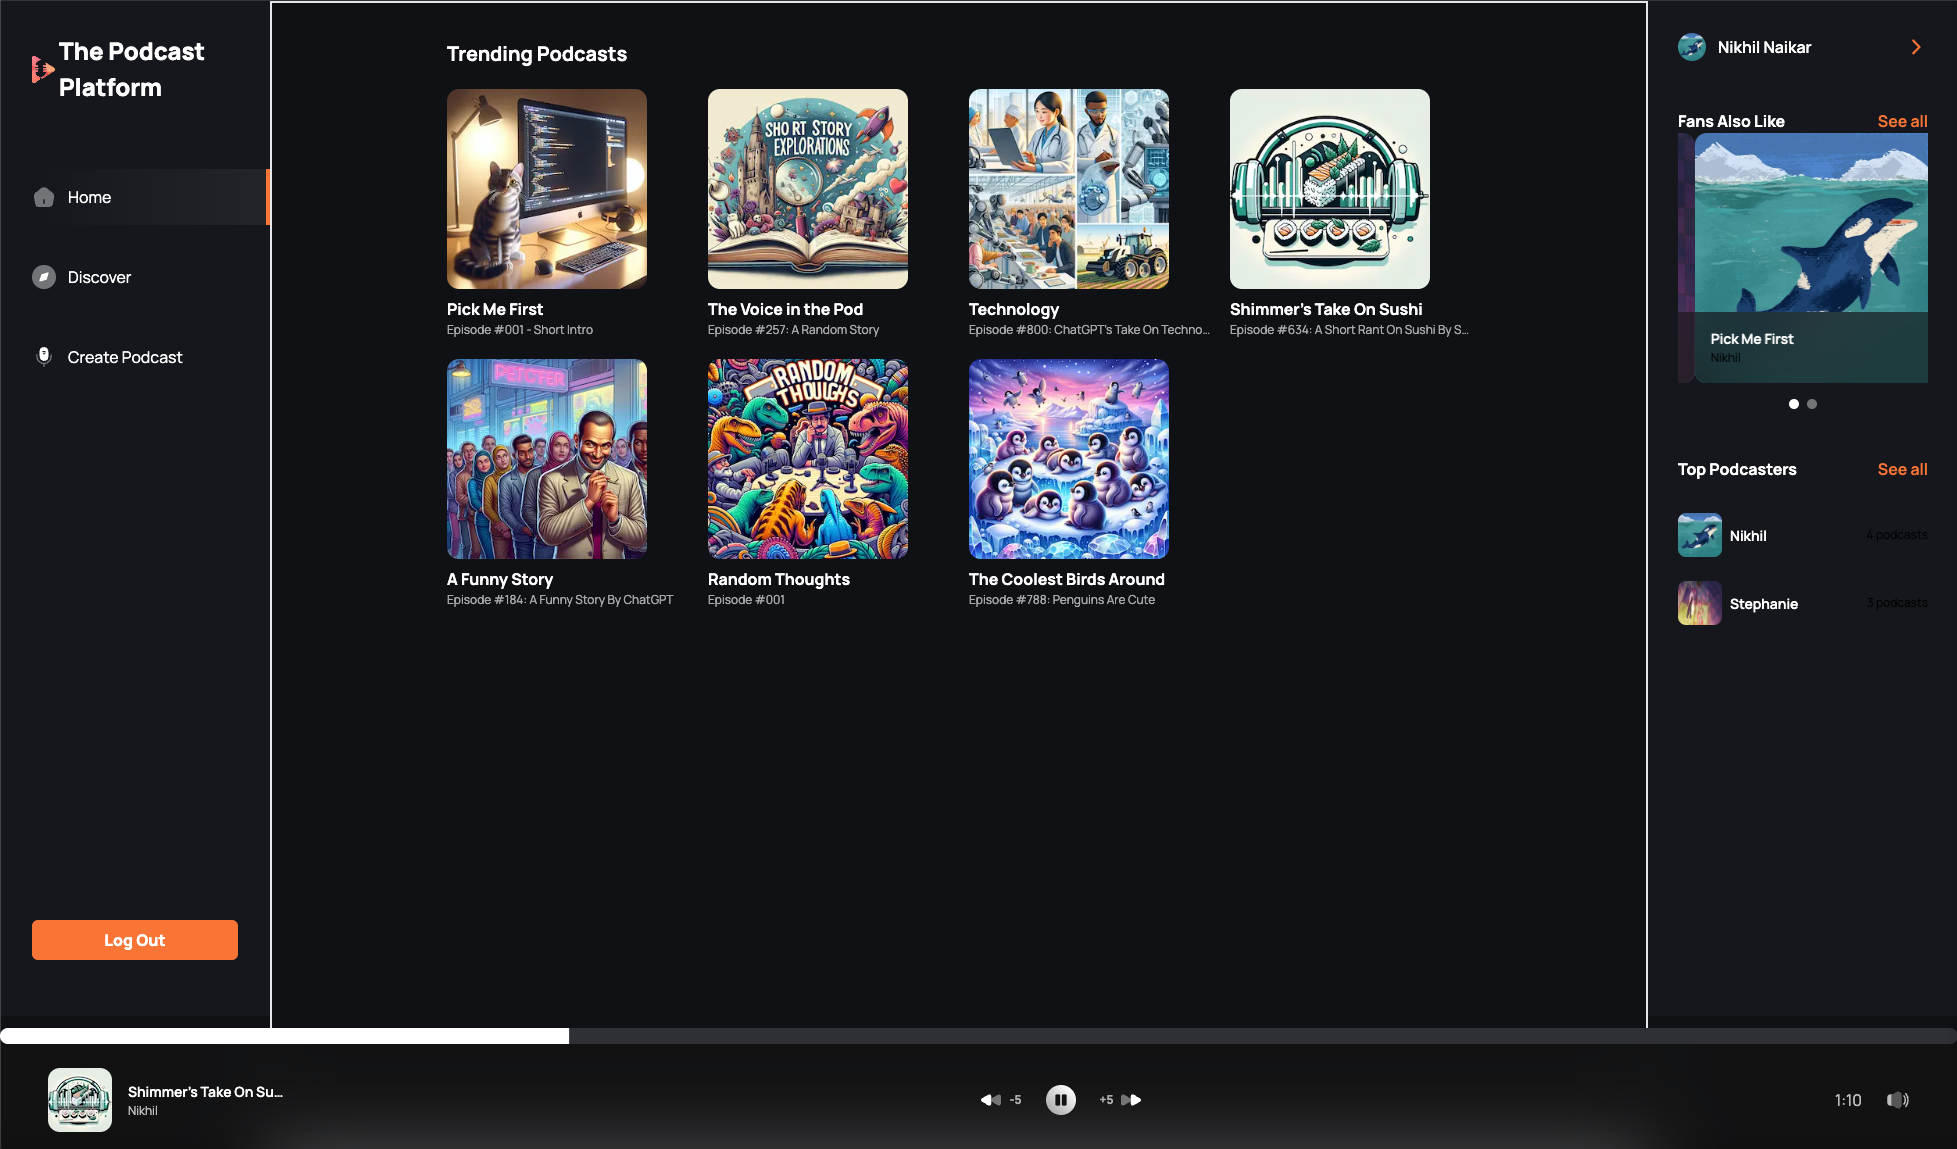This screenshot has width=1957, height=1149.
Task: Click 'Episode #800: ChatGPT's Take On Techno...' text
Action: [x=1089, y=330]
